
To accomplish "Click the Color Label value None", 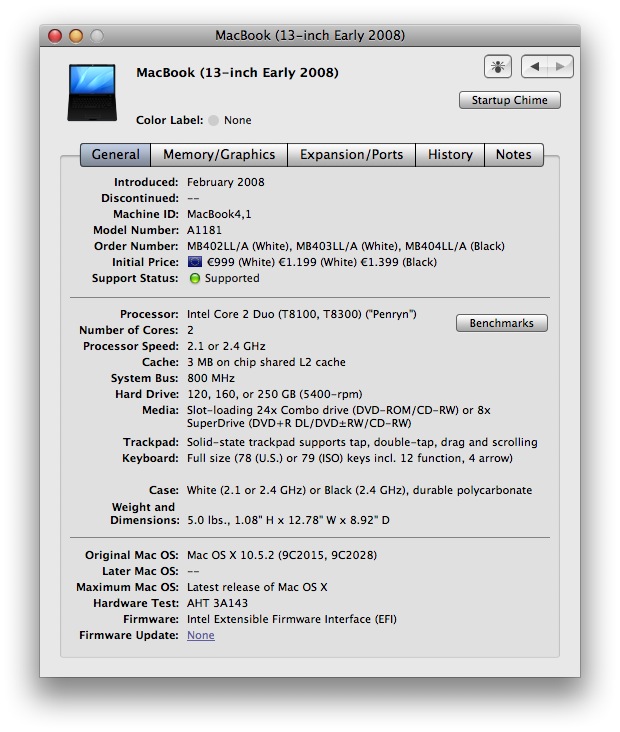I will coord(238,120).
